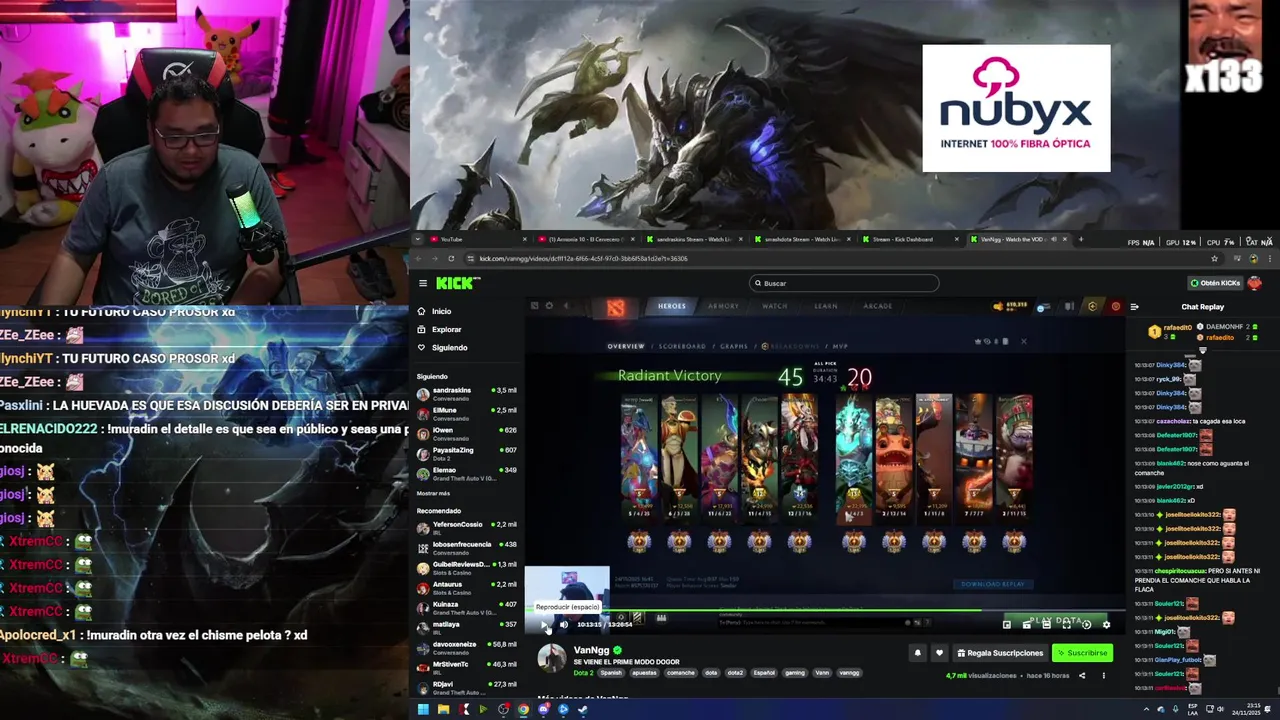Open Antaurus recommended channel
Image resolution: width=1280 pixels, height=720 pixels.
coord(466,587)
